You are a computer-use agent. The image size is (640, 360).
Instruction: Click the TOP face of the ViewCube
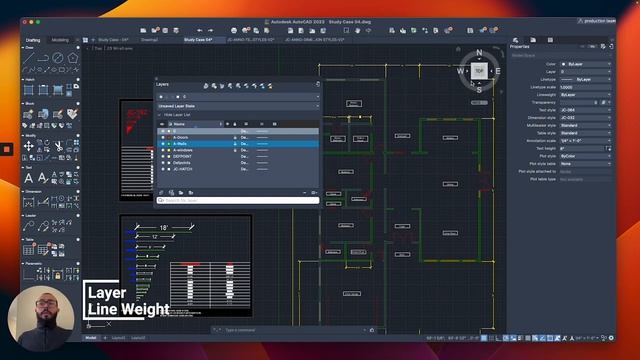(x=479, y=71)
